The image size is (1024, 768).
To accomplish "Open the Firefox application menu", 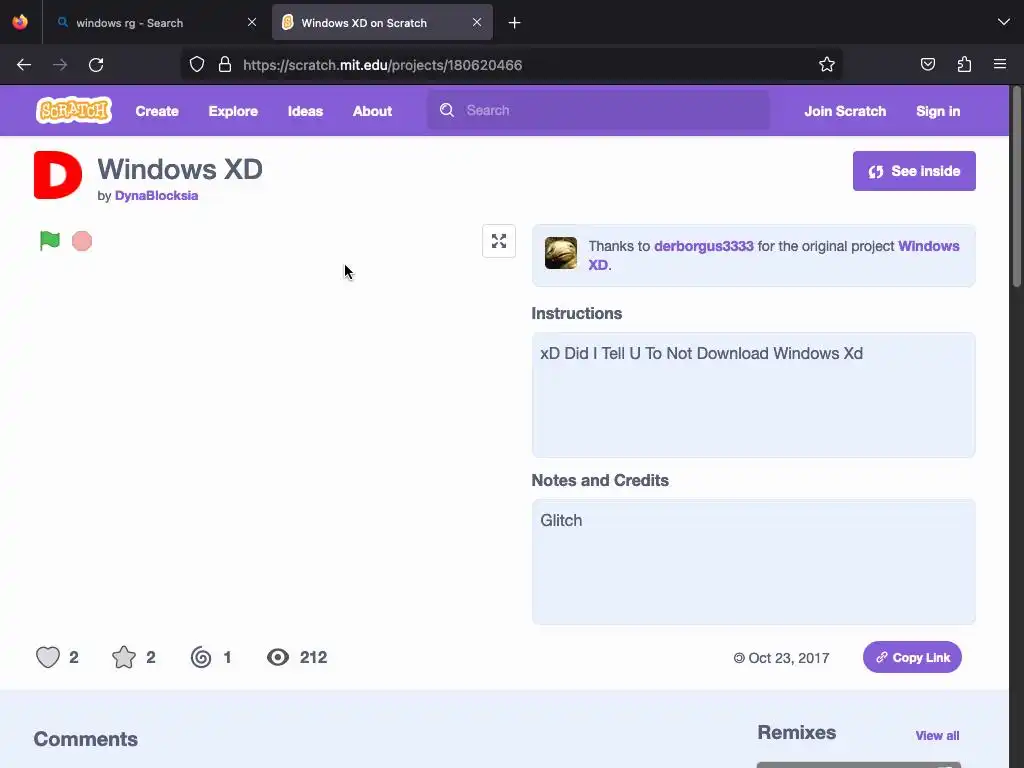I will click(x=1000, y=65).
